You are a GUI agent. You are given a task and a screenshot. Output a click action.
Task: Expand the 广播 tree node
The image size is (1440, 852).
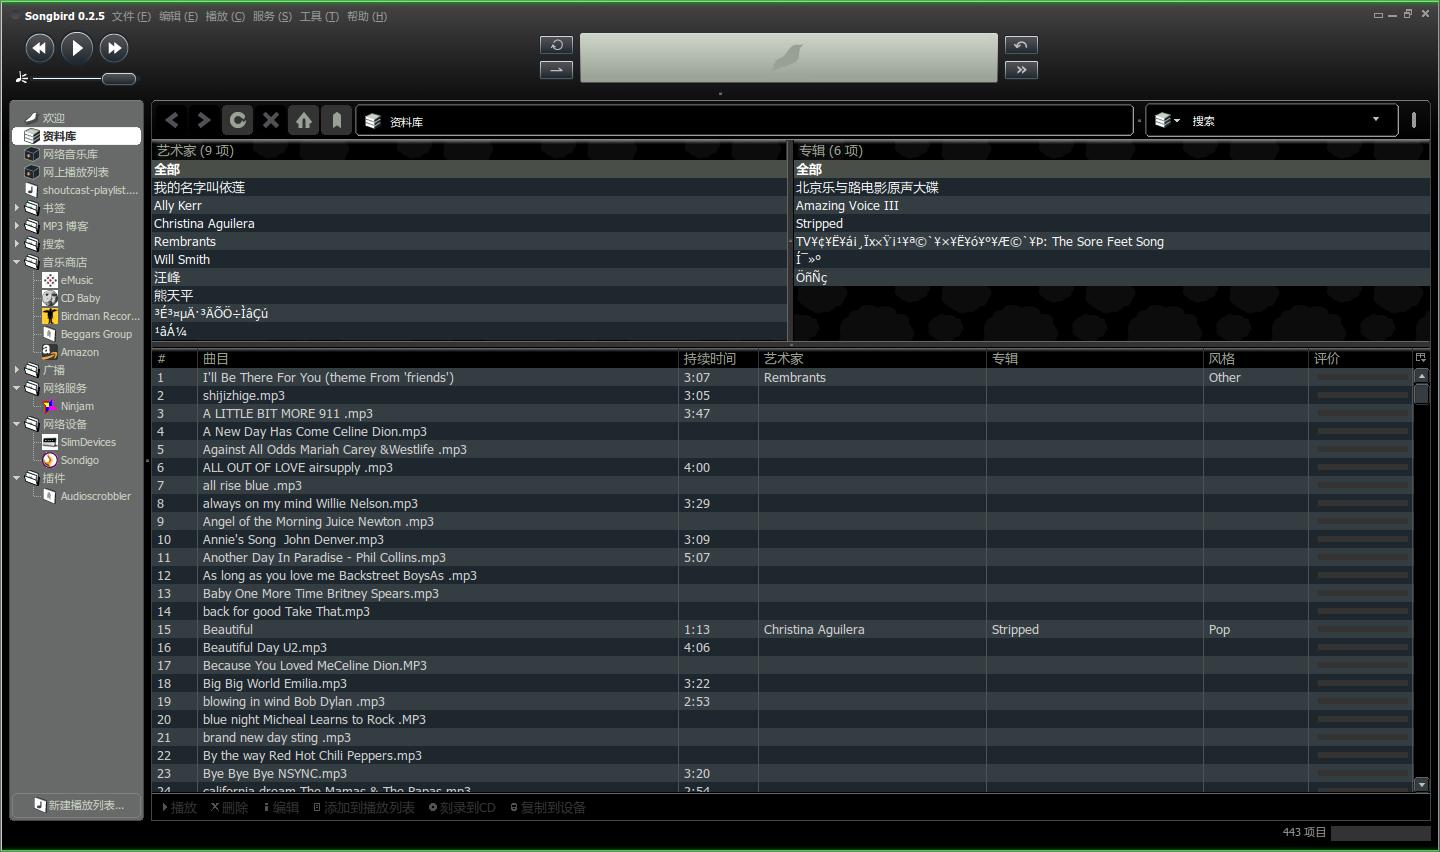17,370
